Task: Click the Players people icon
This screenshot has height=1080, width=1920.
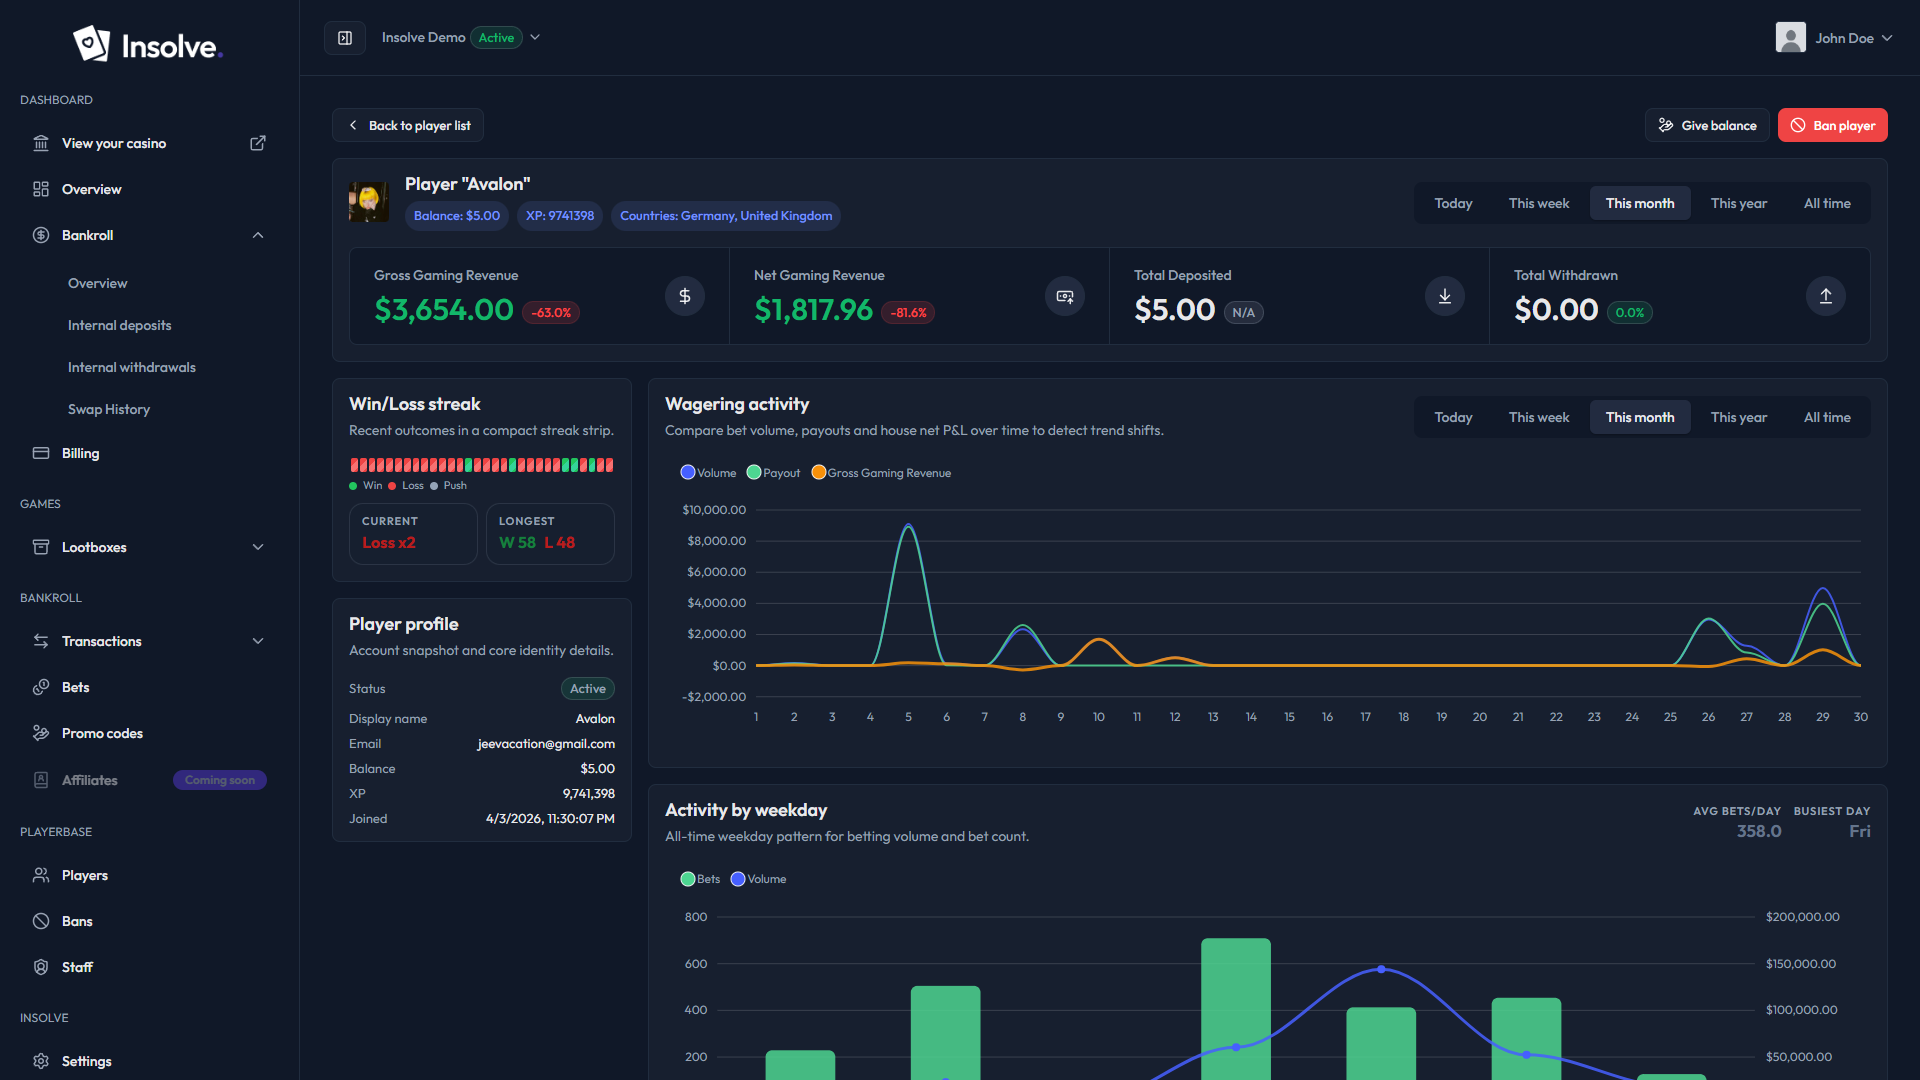Action: coord(41,875)
